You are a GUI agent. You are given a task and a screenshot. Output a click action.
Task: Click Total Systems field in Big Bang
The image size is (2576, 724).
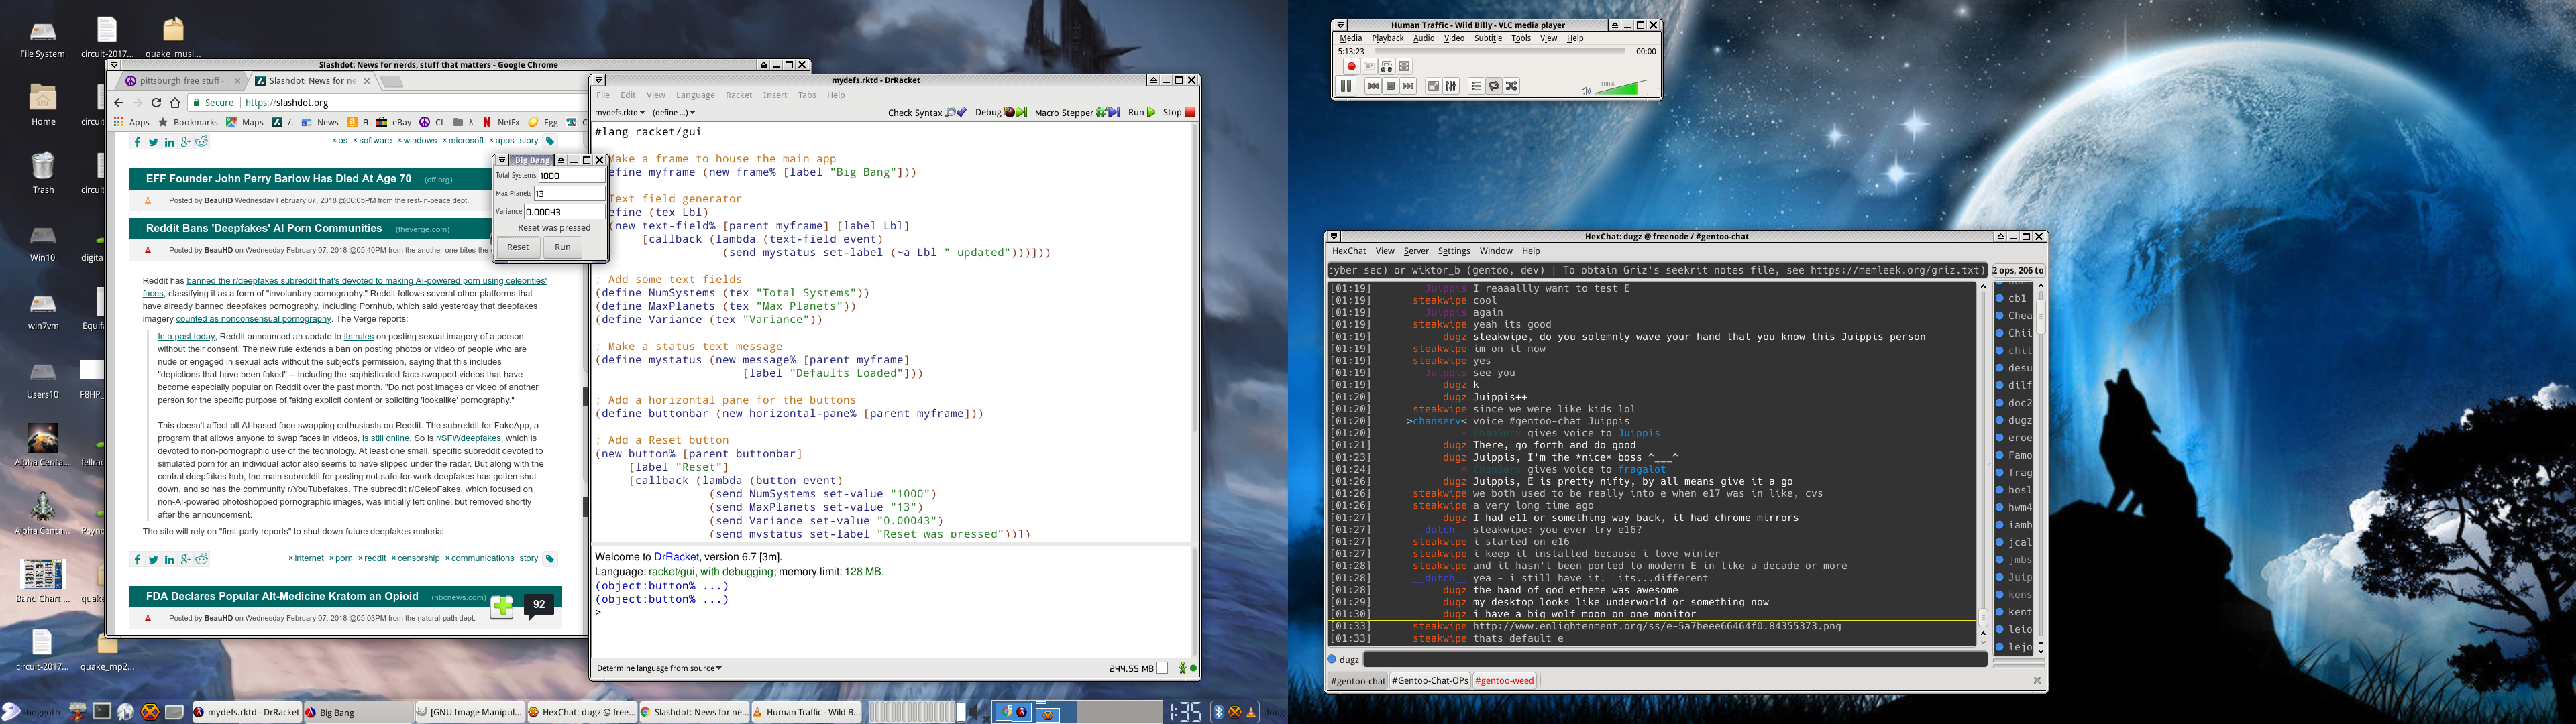click(x=571, y=175)
